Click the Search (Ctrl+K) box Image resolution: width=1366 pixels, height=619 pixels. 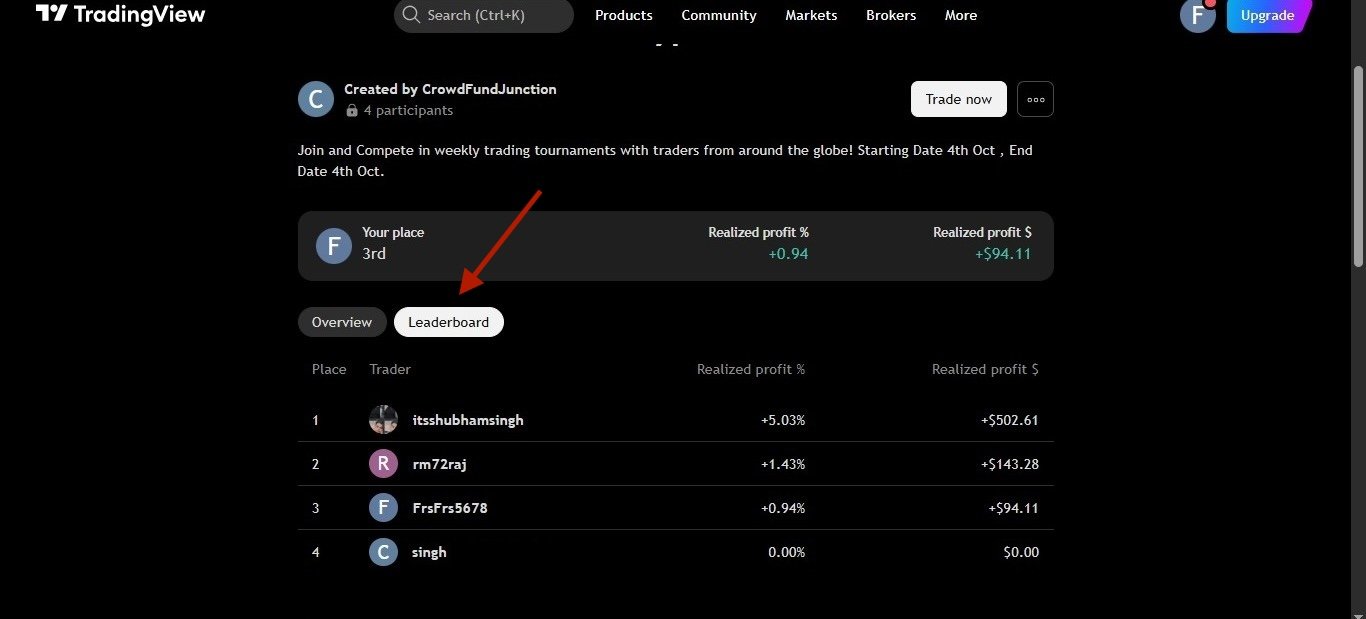click(484, 15)
